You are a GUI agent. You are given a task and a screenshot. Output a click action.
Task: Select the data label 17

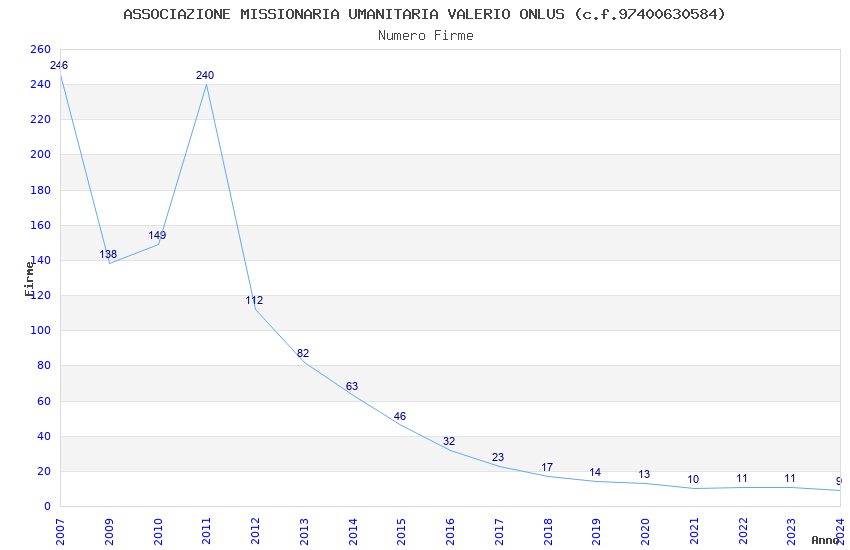click(x=547, y=467)
